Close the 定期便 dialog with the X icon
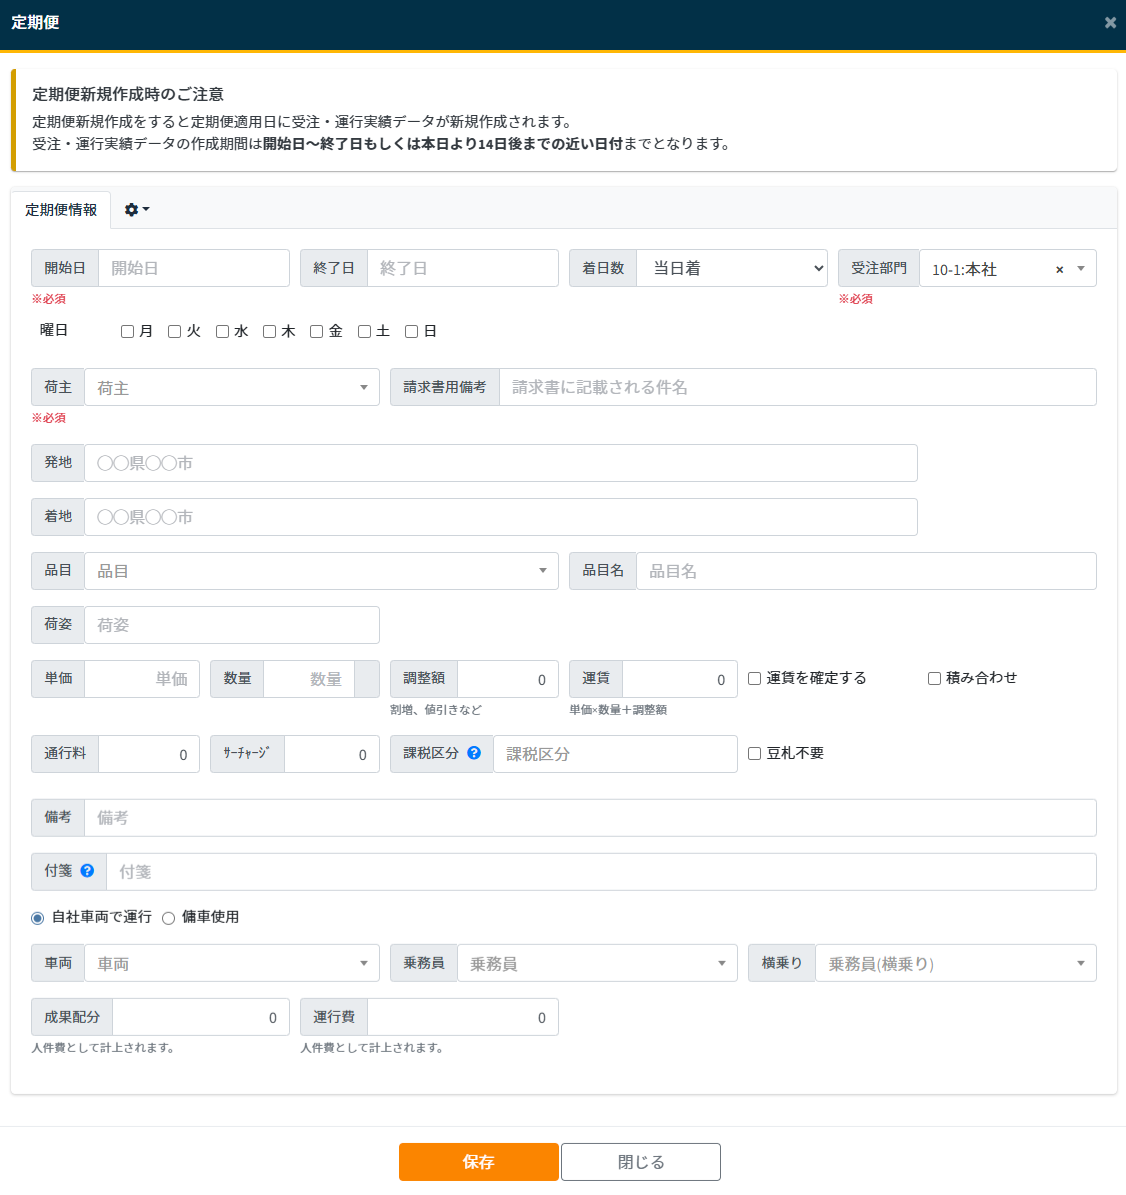The width and height of the screenshot is (1126, 1195). (1110, 22)
